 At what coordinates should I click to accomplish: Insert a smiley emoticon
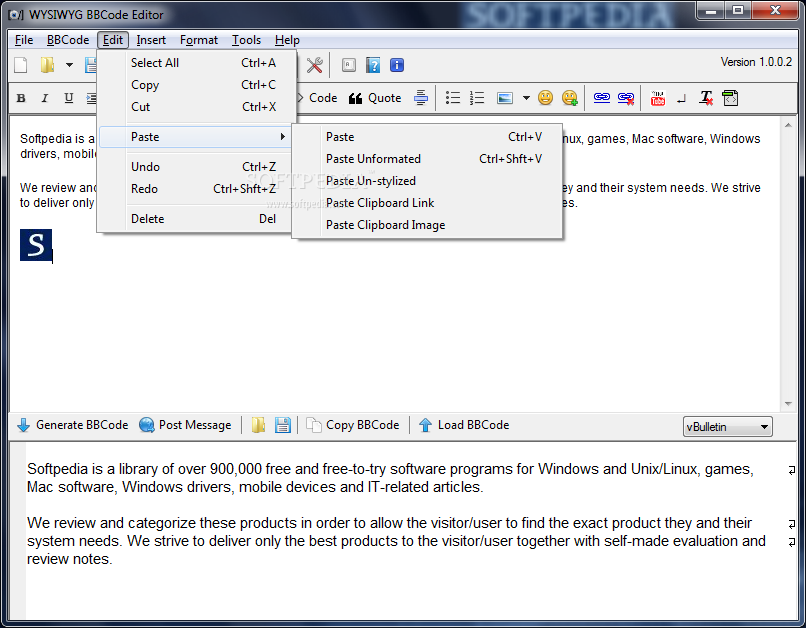click(545, 98)
